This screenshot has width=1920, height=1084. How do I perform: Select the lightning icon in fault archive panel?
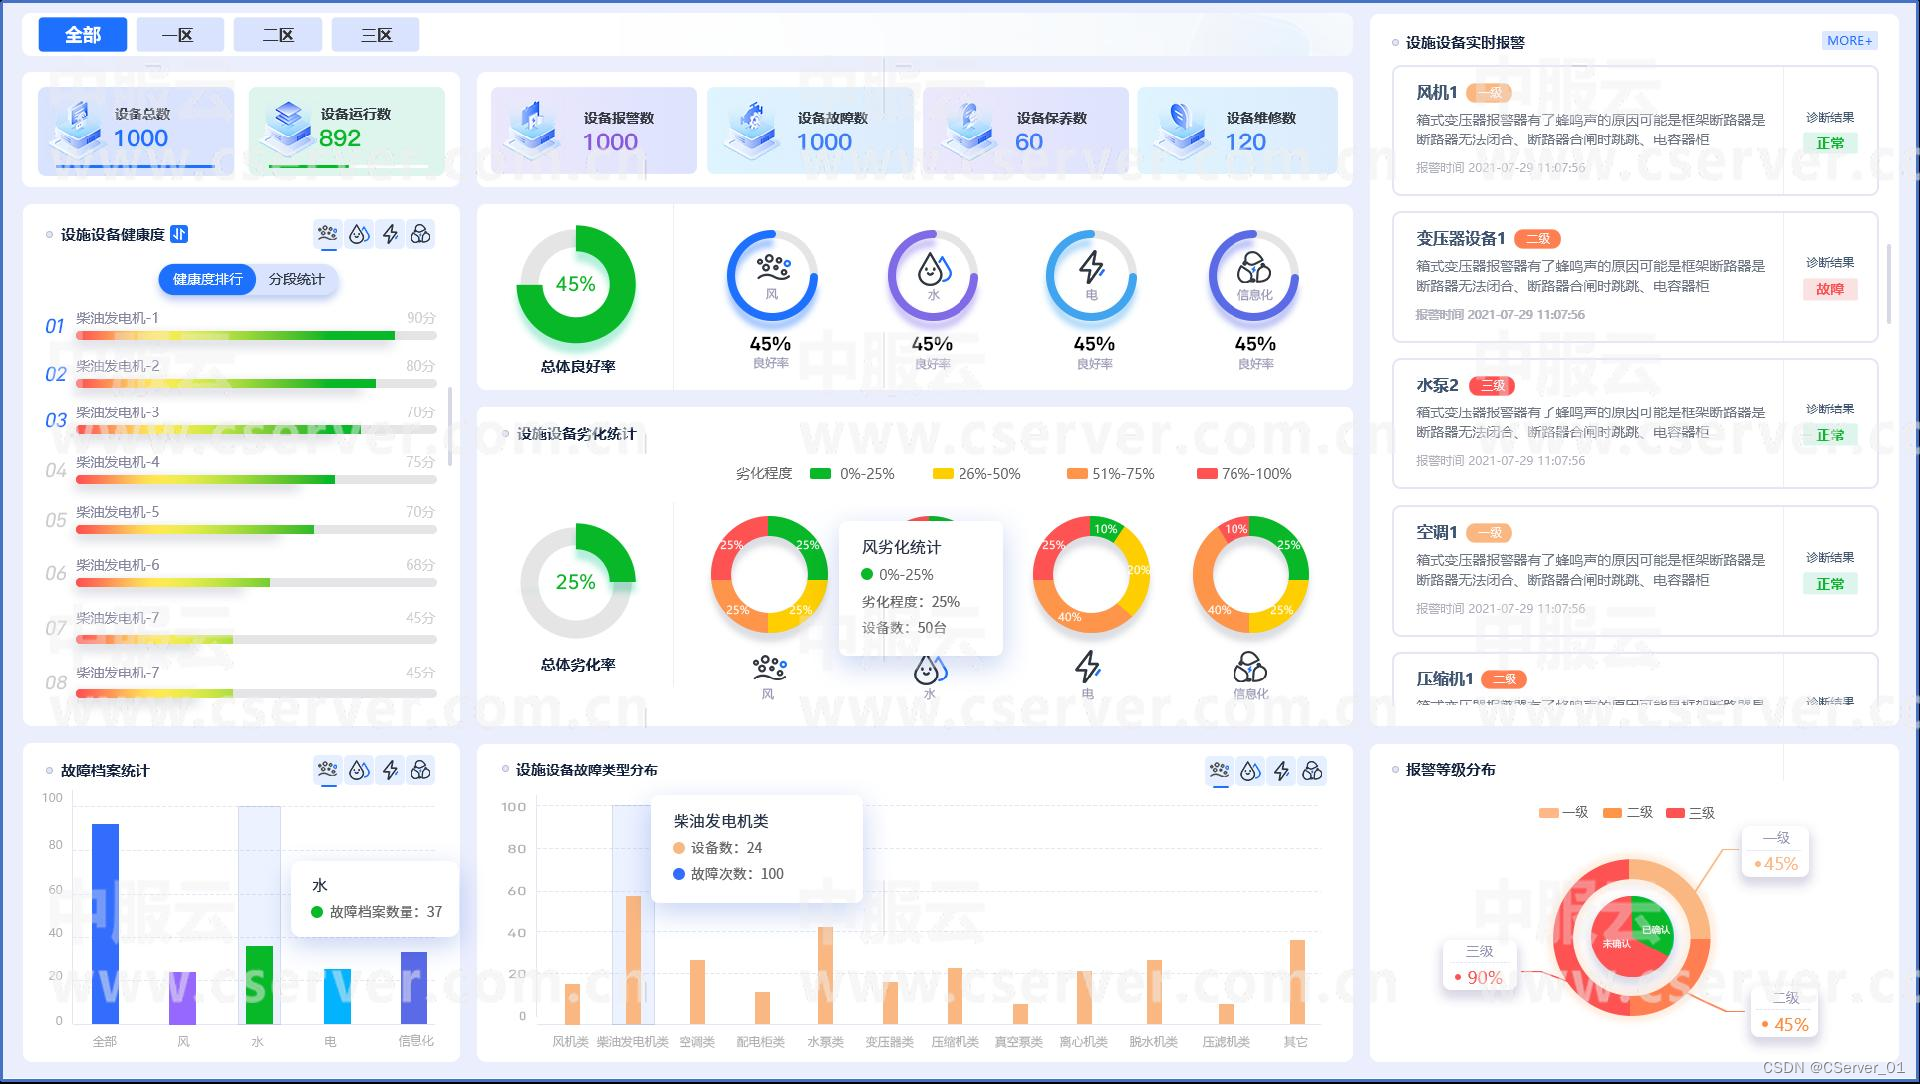(390, 770)
